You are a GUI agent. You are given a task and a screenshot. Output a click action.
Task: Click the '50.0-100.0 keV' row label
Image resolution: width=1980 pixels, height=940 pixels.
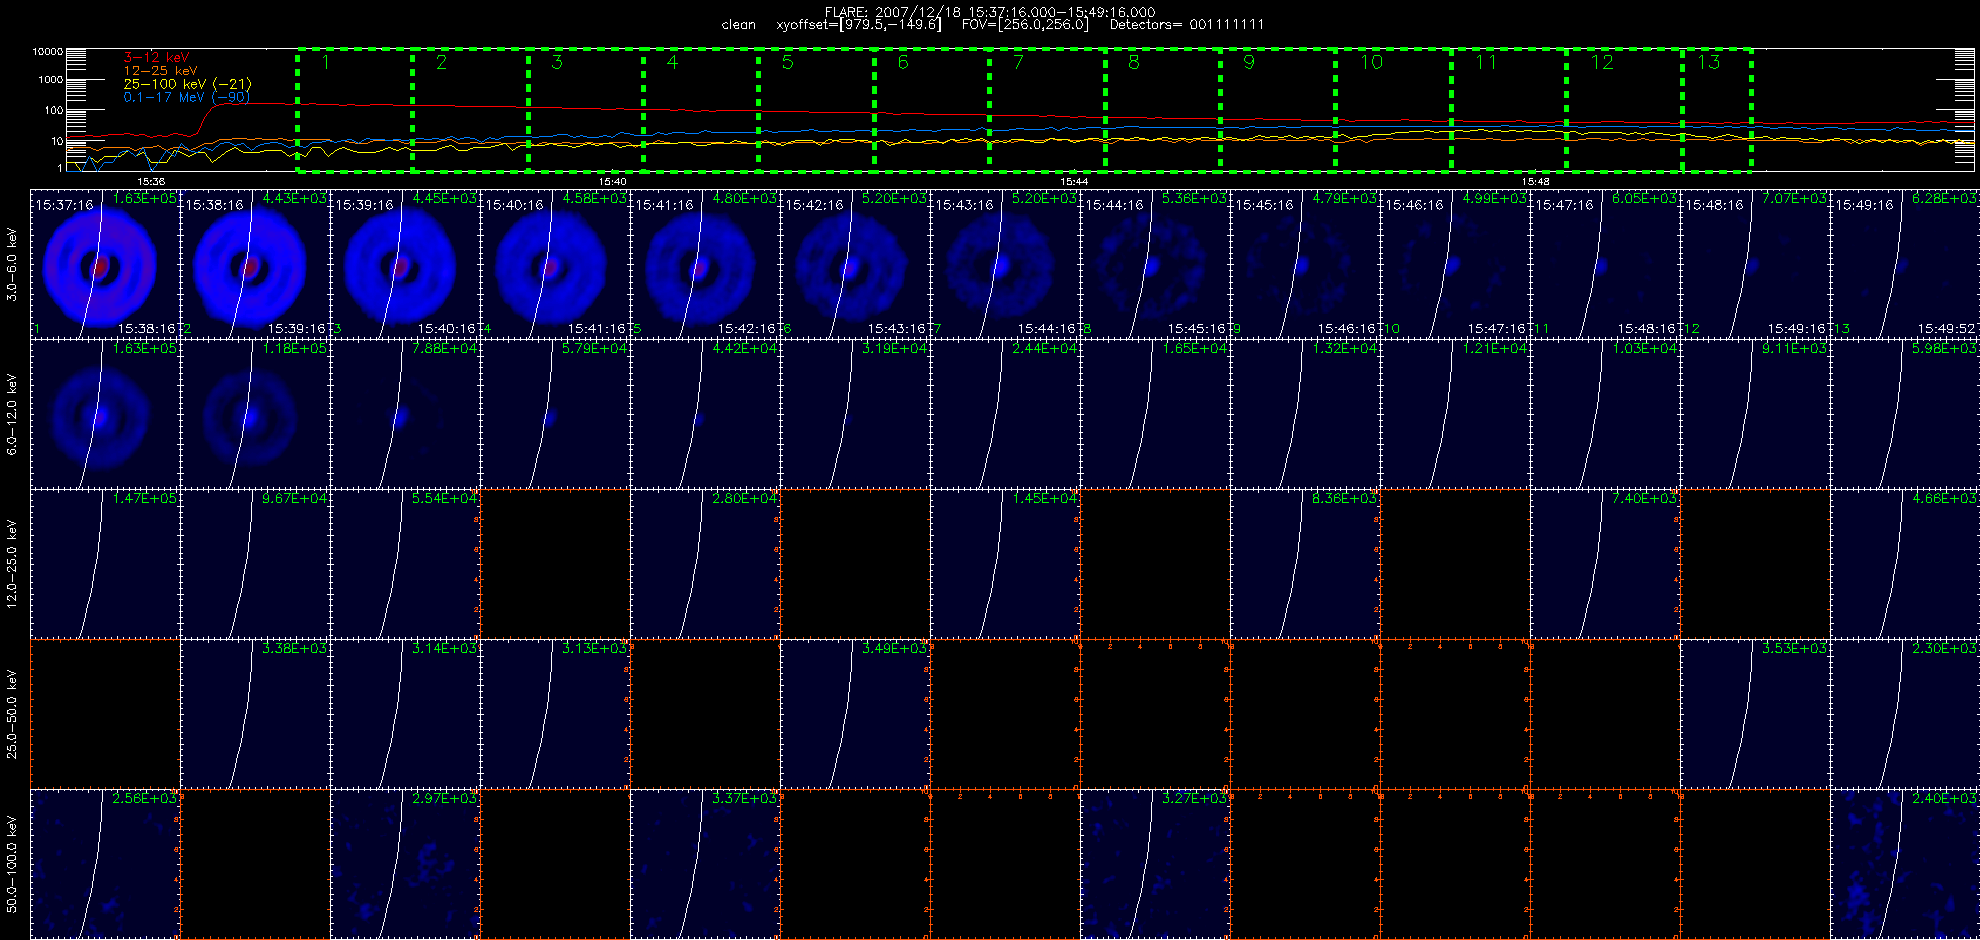click(12, 864)
